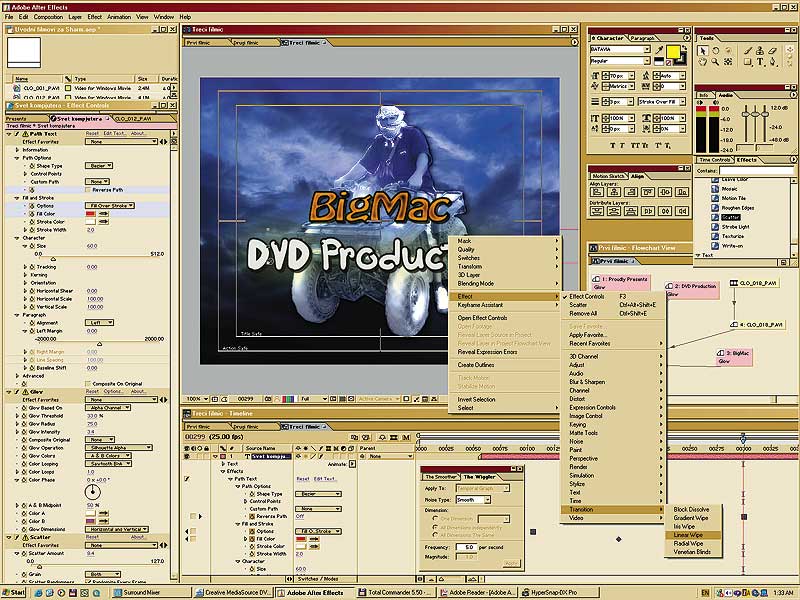
Task: Click the last Align Layers icon
Action: tap(682, 192)
